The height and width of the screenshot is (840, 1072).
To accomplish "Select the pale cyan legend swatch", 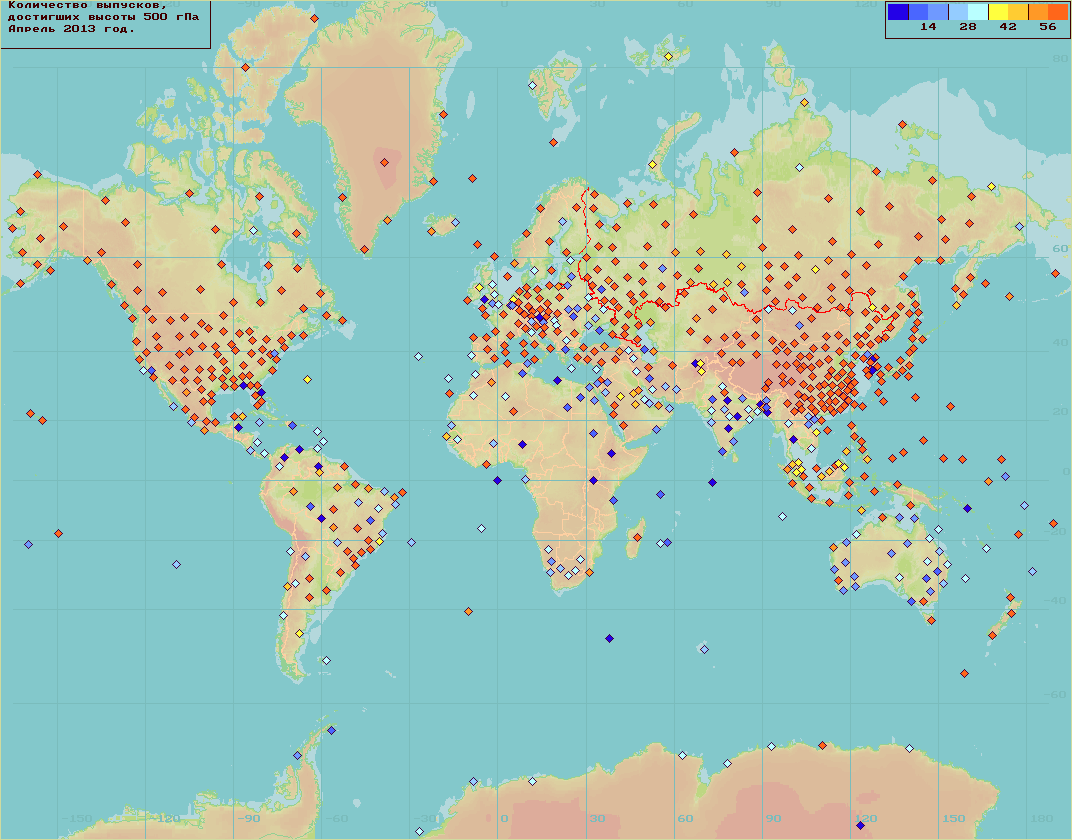I will click(978, 12).
